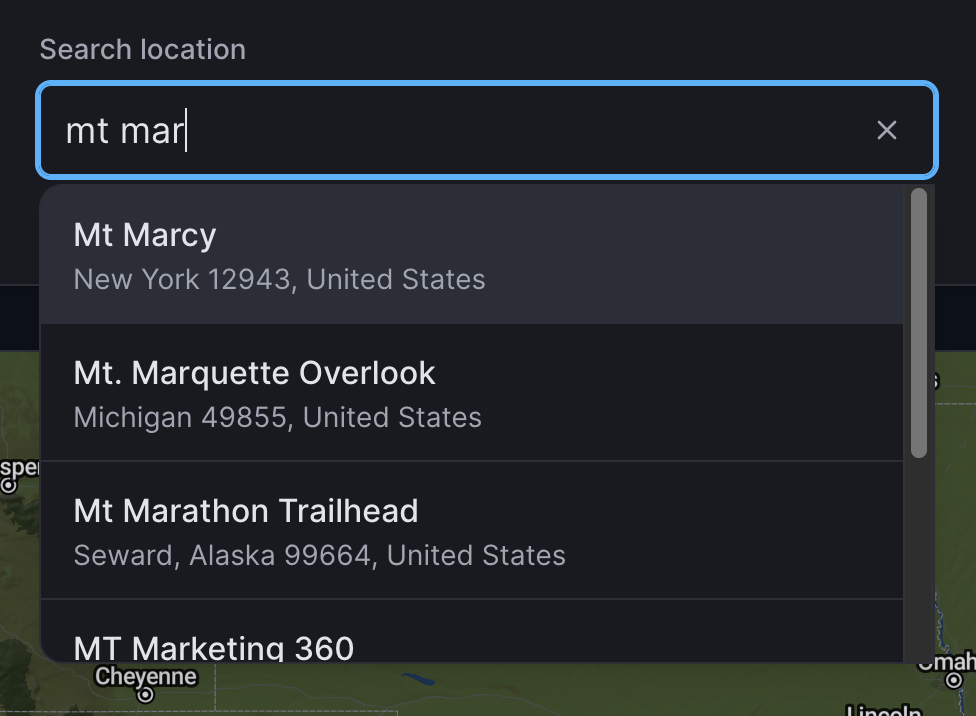
Task: Click the Omaha label on the map
Action: pos(948,661)
